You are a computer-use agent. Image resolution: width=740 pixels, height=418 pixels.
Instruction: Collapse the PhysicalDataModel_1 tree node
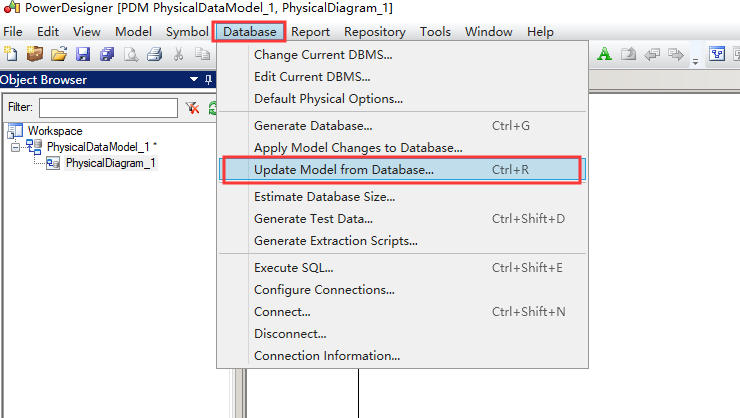(15, 147)
